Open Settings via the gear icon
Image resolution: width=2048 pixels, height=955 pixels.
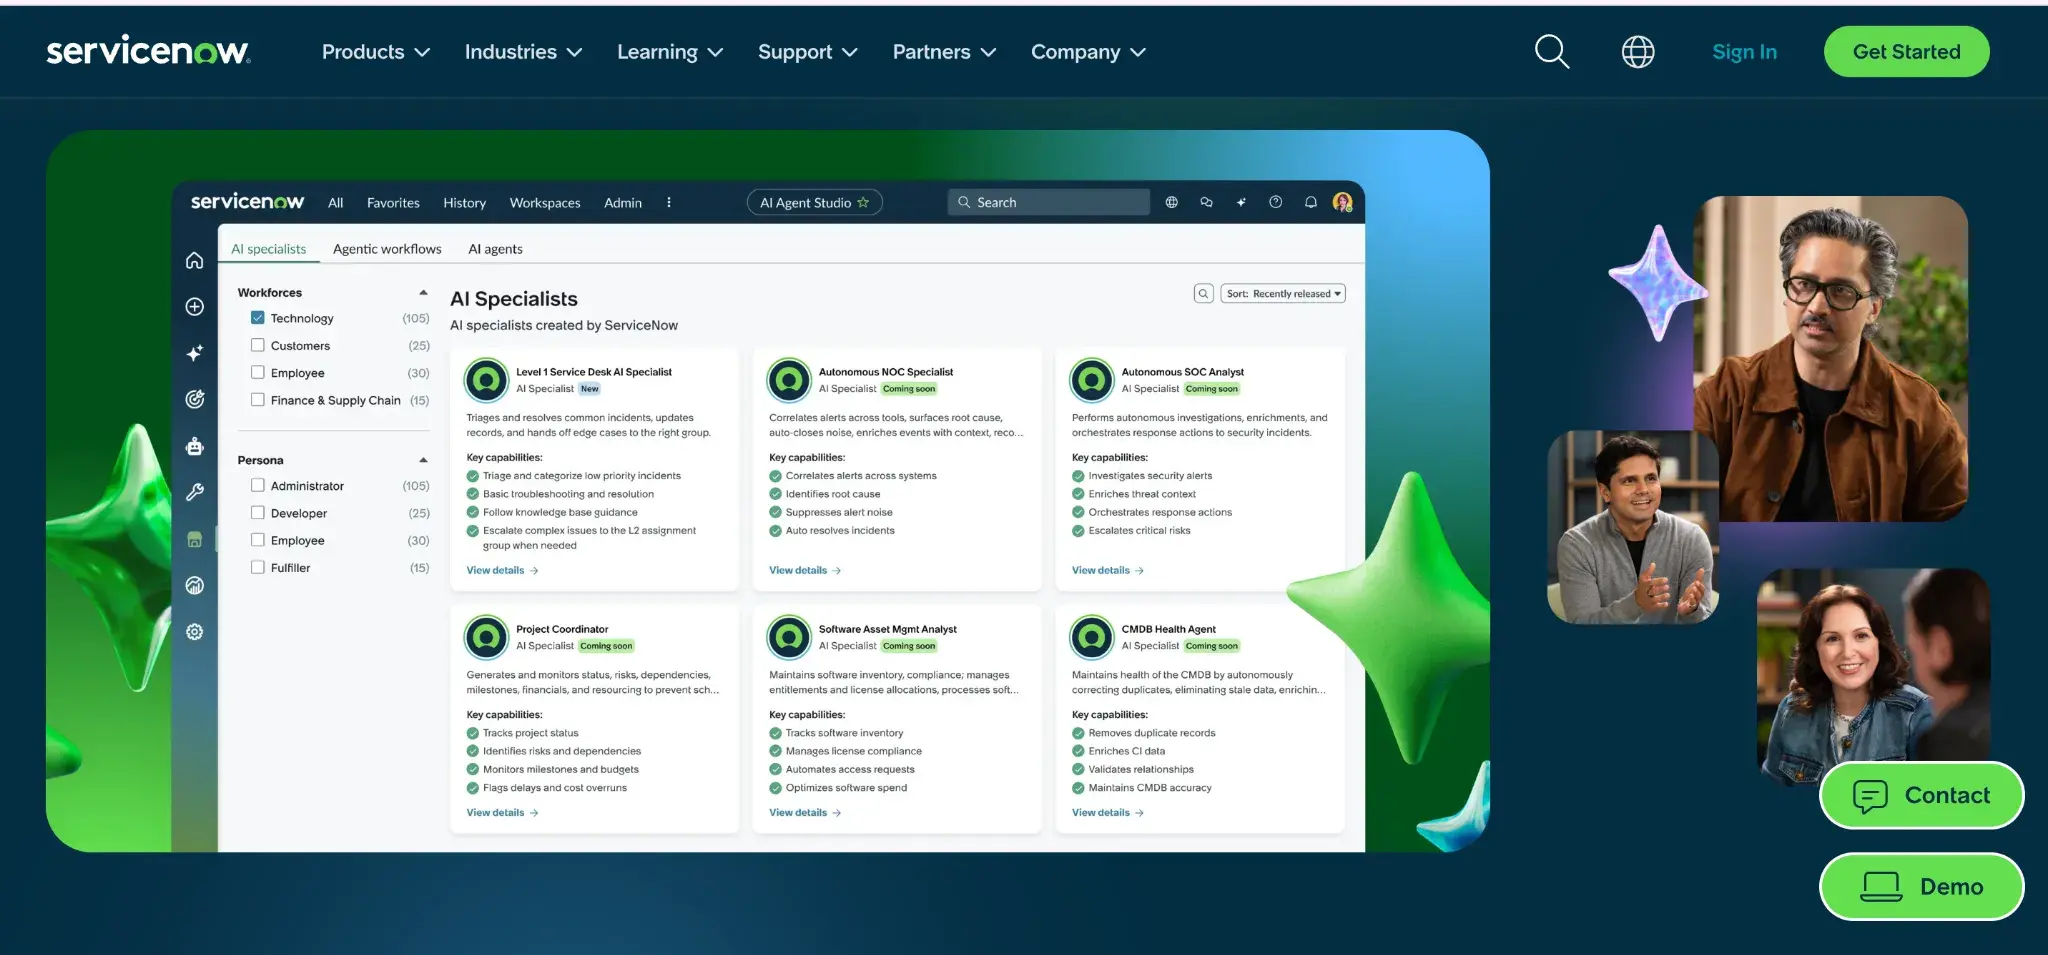pos(195,631)
